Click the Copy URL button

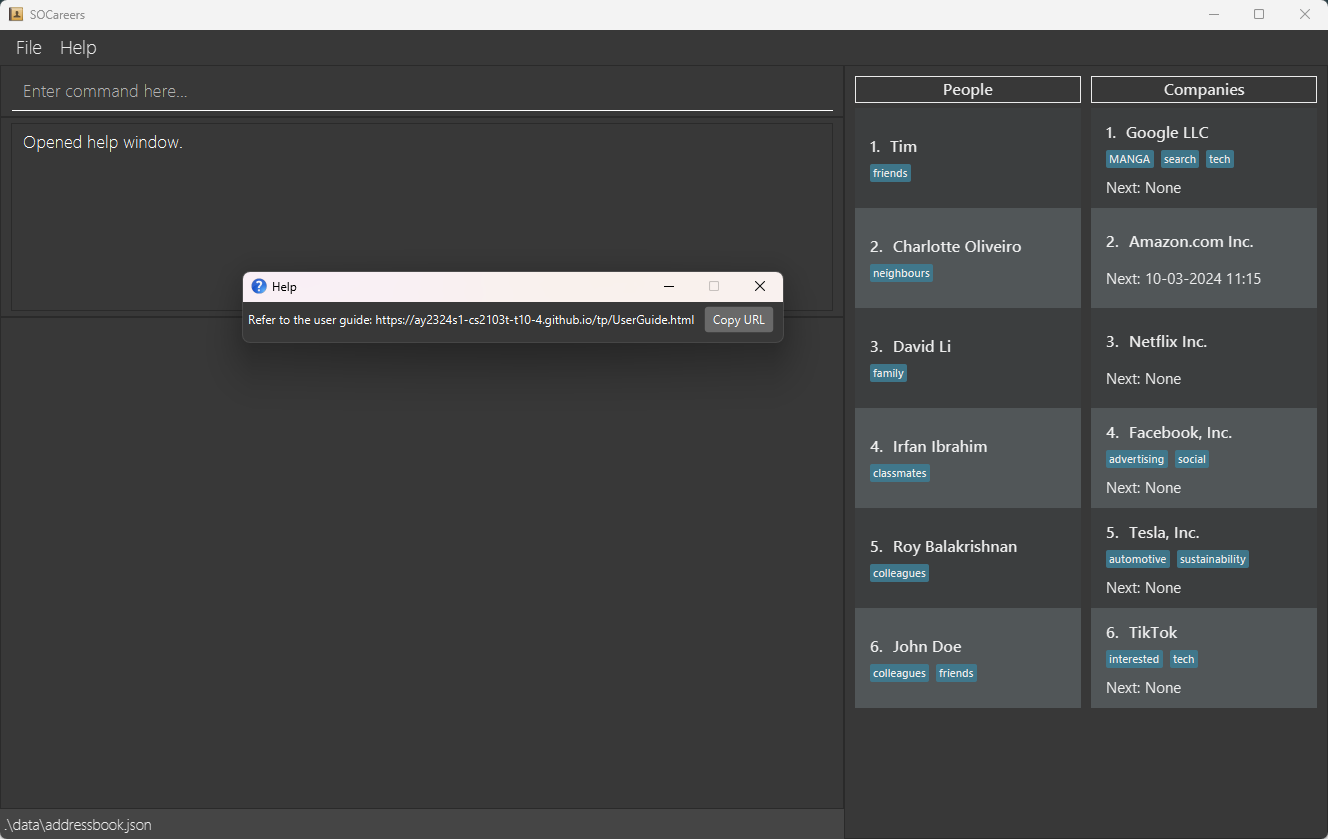point(738,319)
